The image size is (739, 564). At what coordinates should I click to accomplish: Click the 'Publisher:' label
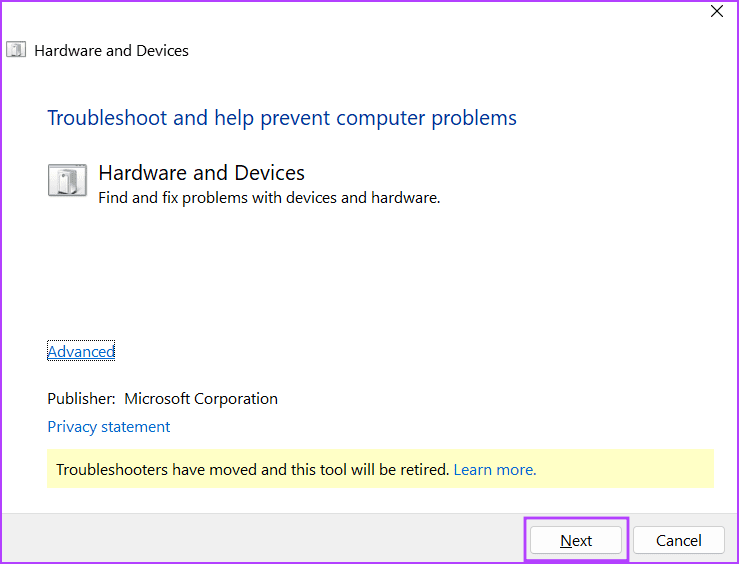[81, 399]
